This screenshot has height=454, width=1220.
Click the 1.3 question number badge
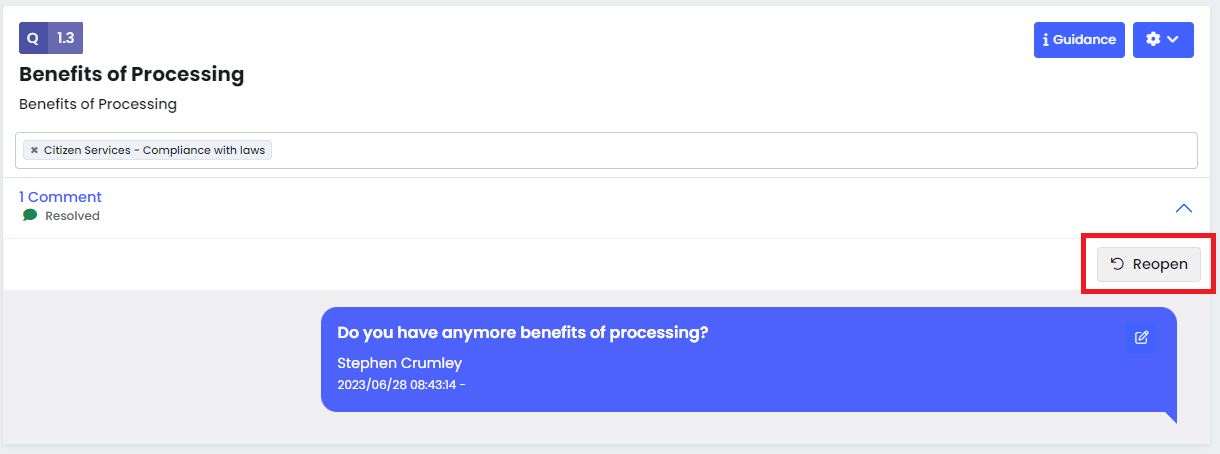tap(65, 38)
